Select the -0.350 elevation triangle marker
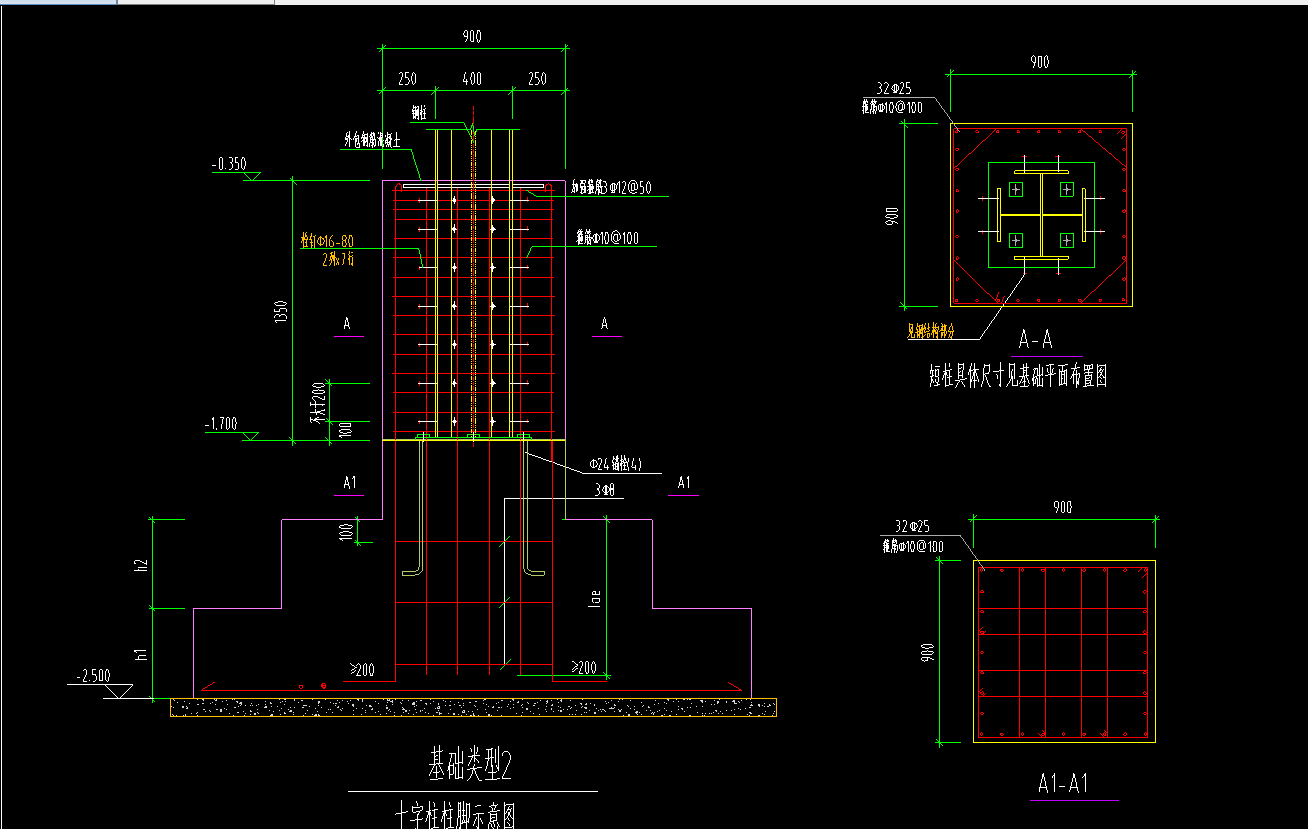Image resolution: width=1308 pixels, height=829 pixels. point(253,177)
